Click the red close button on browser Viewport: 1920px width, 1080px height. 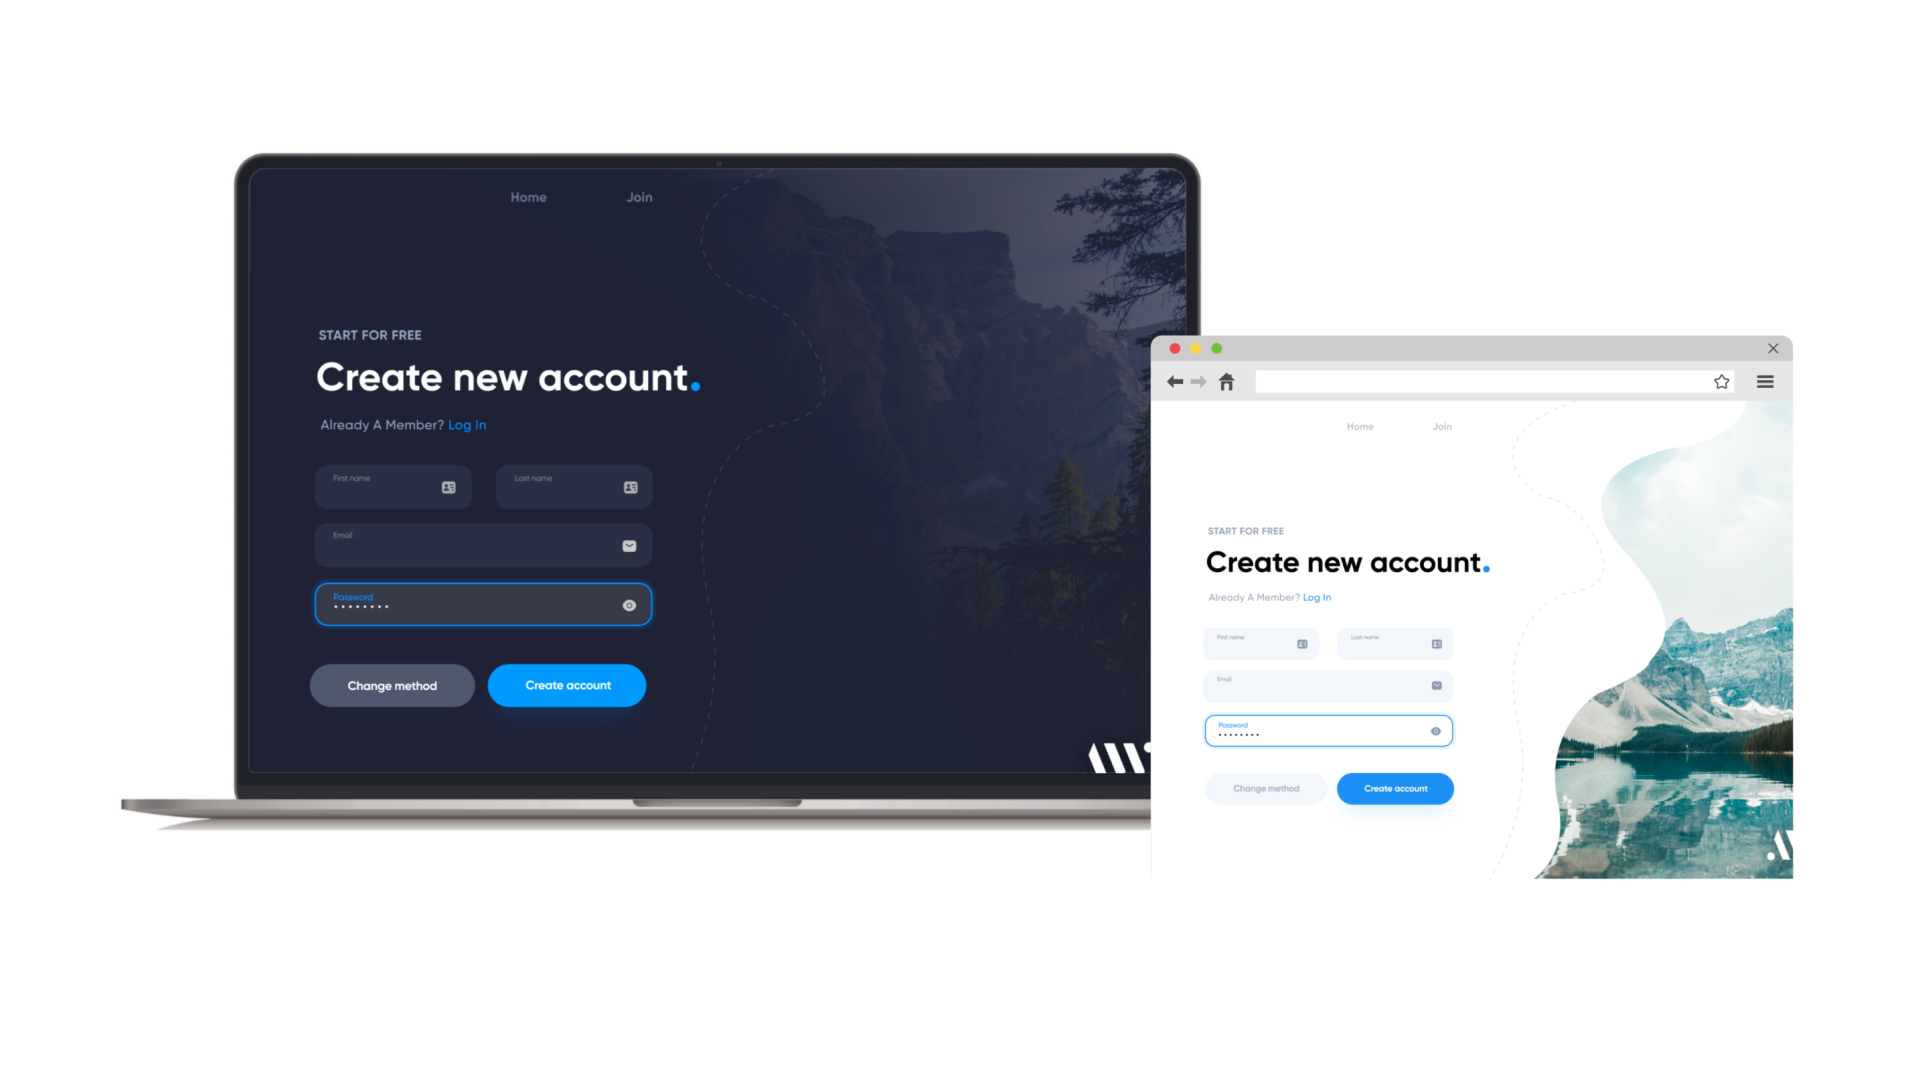[x=1175, y=348]
